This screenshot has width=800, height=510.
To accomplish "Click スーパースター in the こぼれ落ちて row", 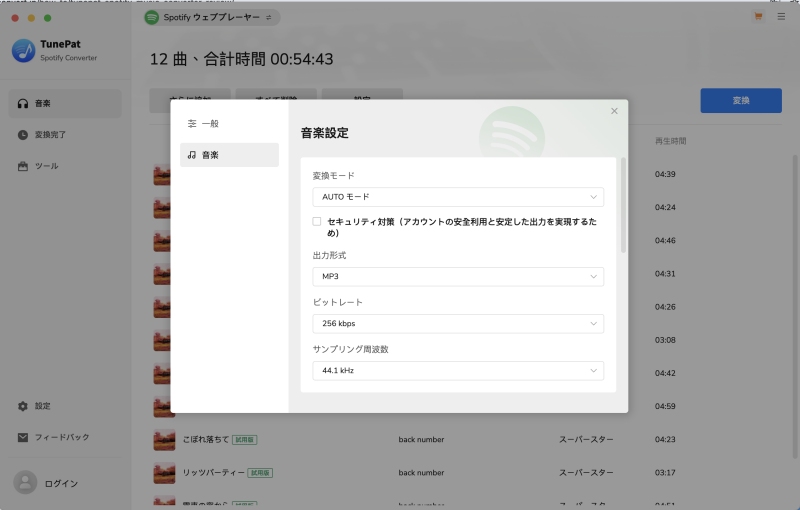I will point(586,439).
